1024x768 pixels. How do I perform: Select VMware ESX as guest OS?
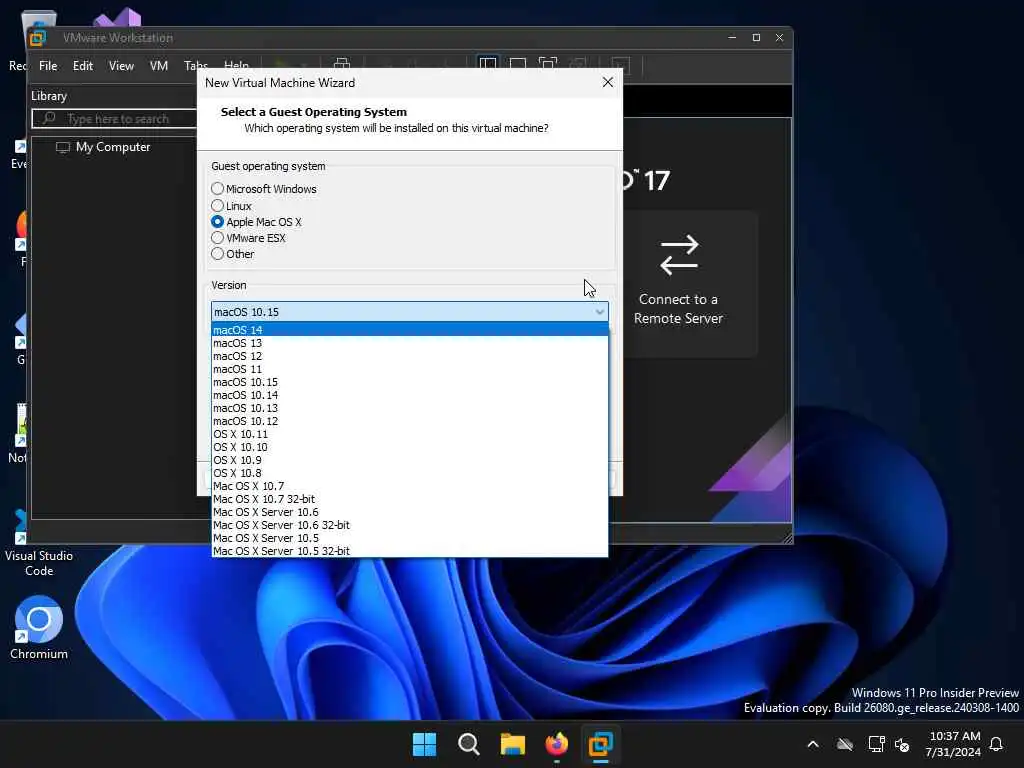tap(217, 238)
